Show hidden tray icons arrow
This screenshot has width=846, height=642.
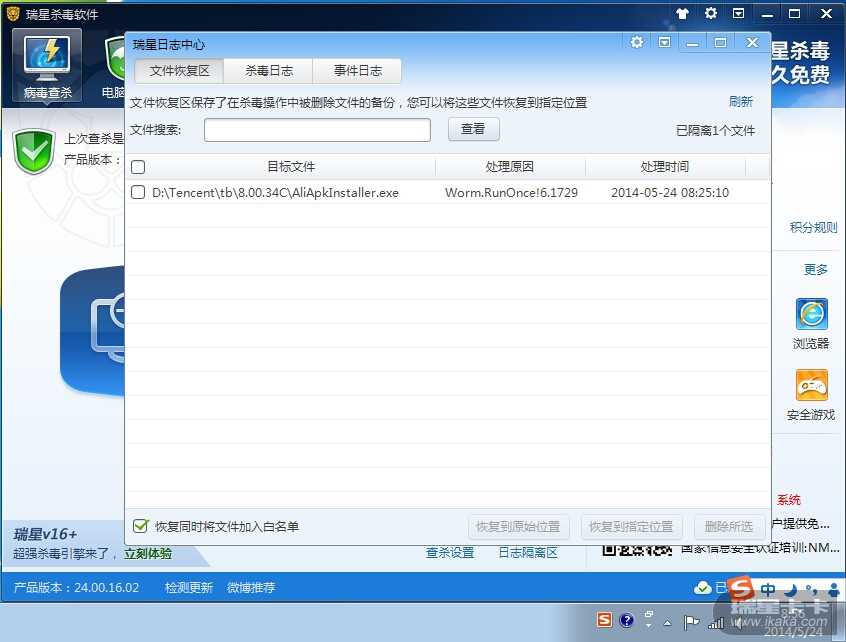pyautogui.click(x=667, y=623)
